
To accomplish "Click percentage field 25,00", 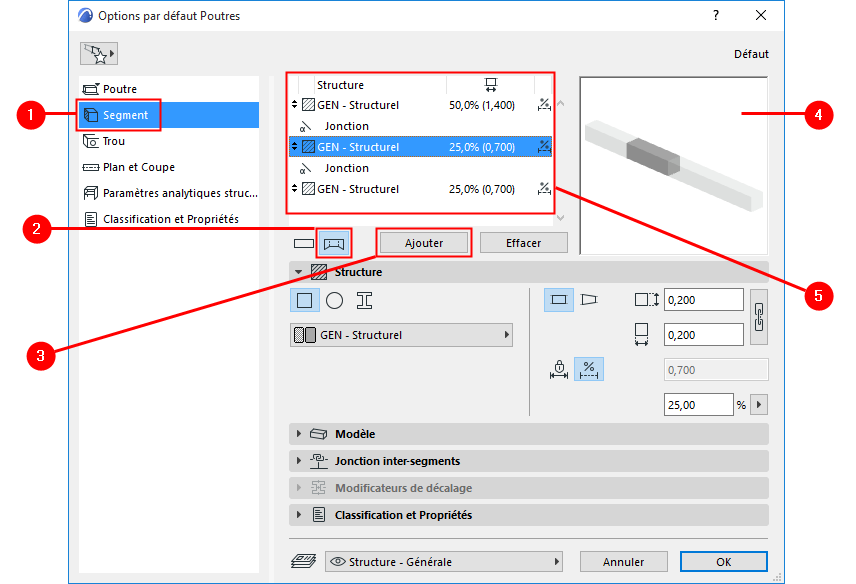I will point(698,404).
